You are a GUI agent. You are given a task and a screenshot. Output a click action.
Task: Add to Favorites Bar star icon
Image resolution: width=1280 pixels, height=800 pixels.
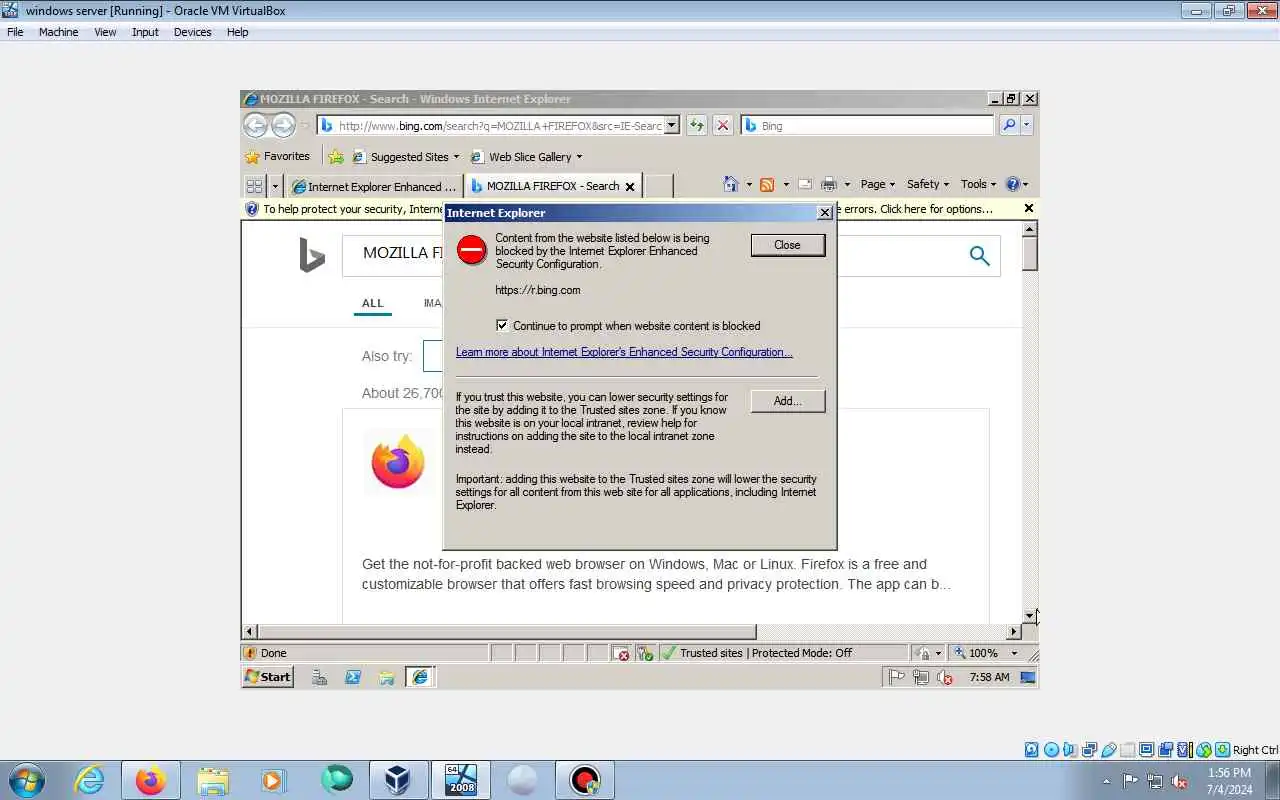coord(336,157)
